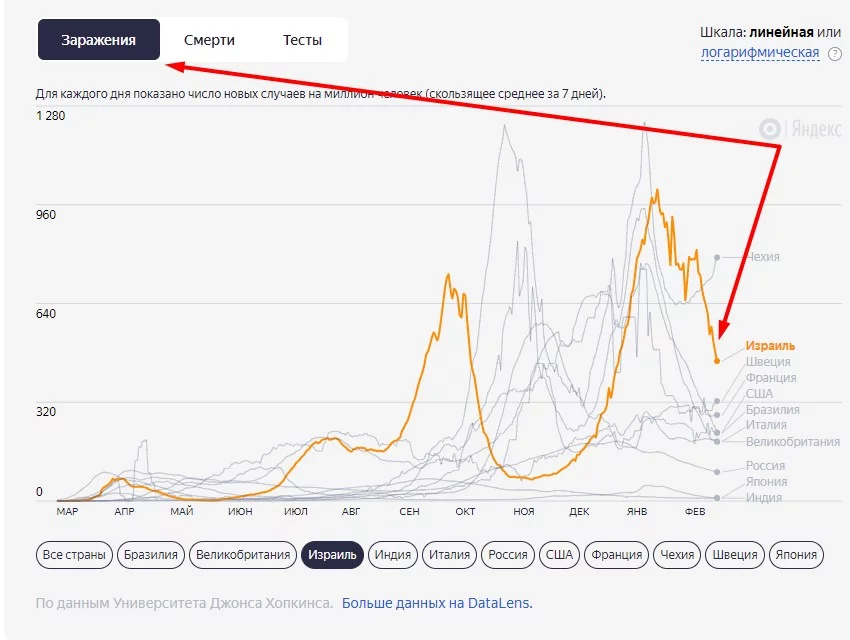Toggle the Все страны filter chip

coord(74,554)
